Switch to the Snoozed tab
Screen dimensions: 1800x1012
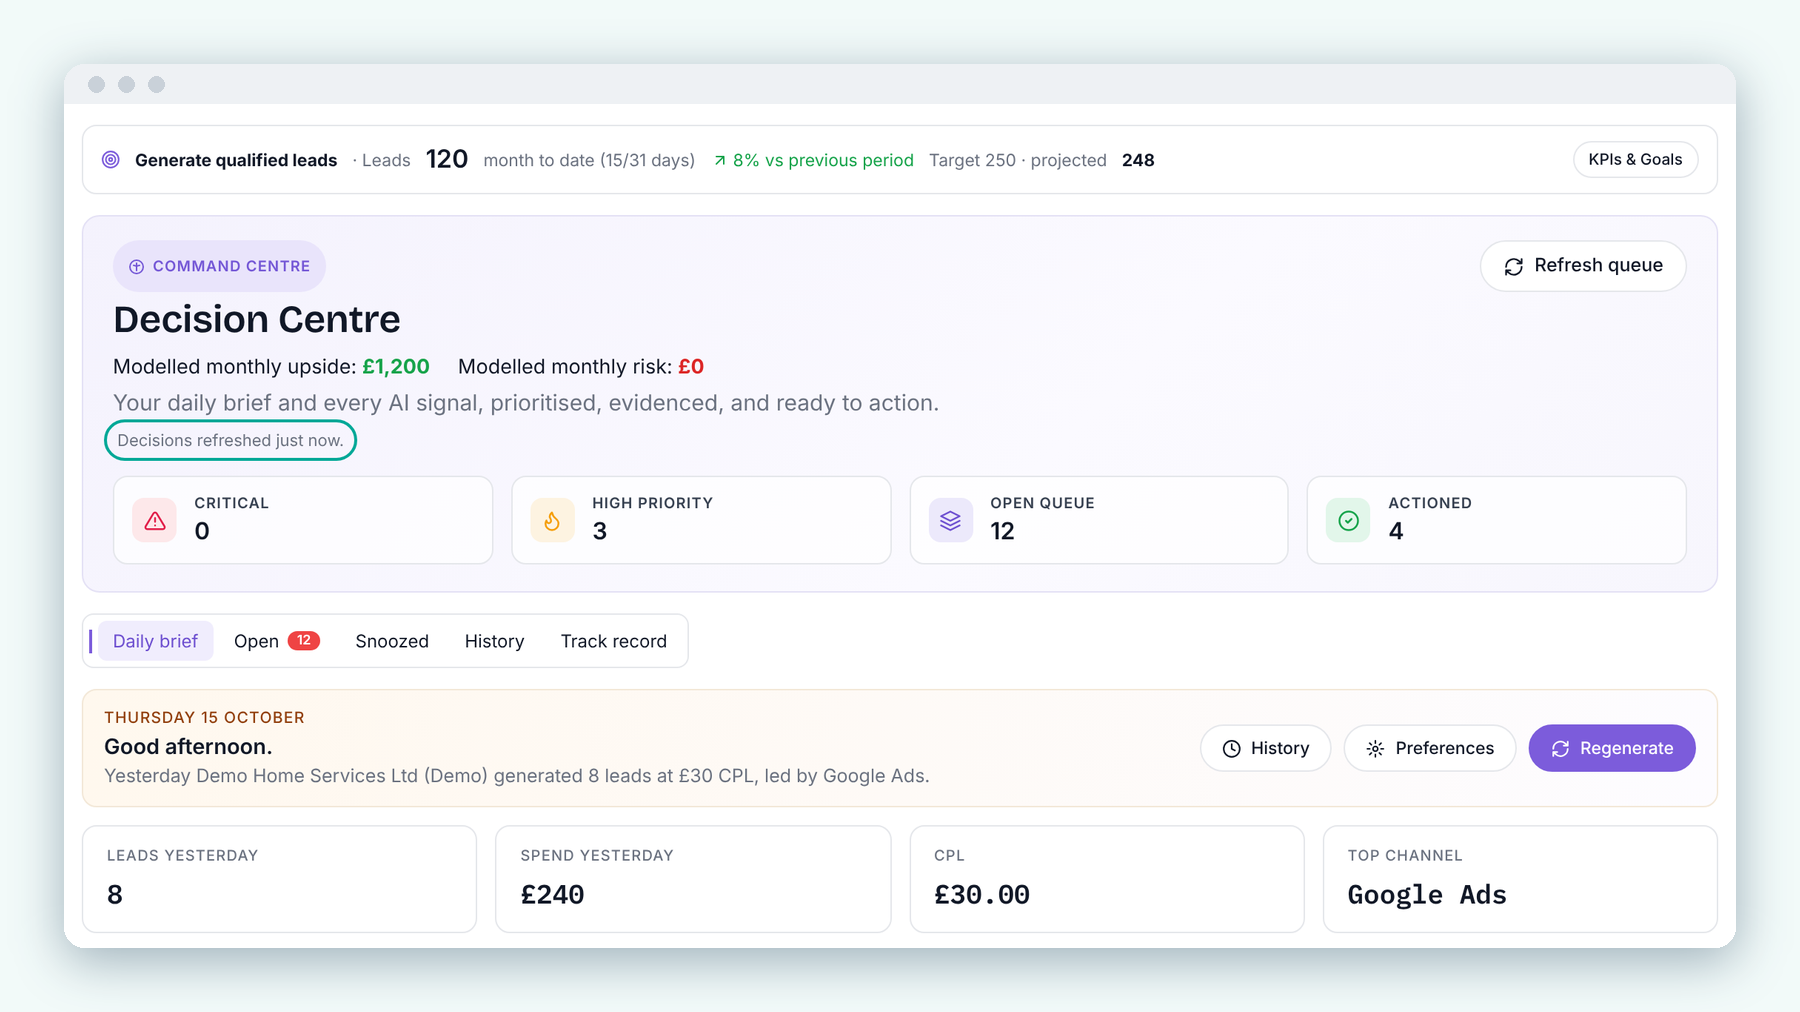coord(392,641)
